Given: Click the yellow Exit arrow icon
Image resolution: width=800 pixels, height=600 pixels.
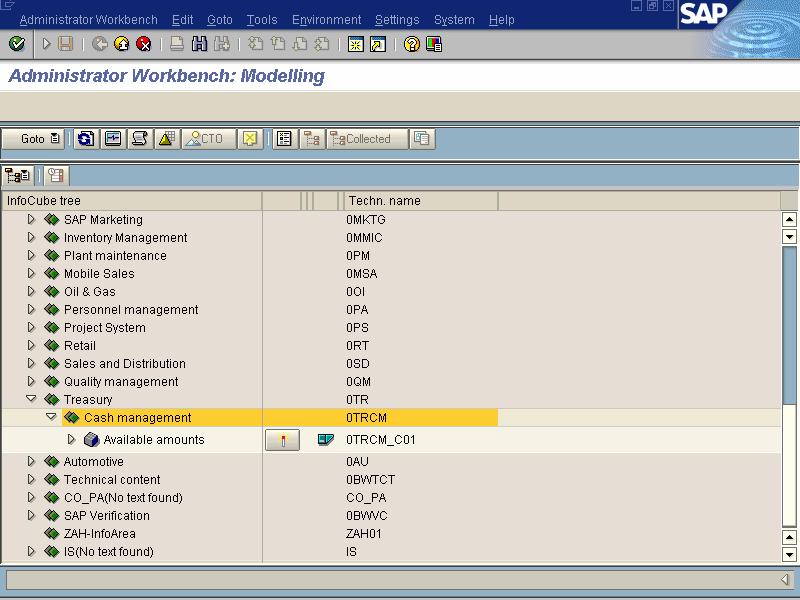Looking at the screenshot, I should point(121,44).
